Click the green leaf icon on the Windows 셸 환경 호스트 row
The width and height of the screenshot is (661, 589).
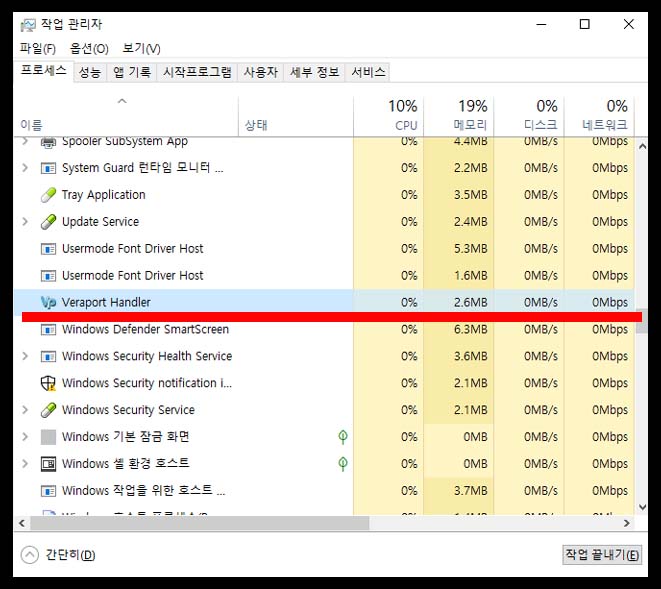click(343, 464)
